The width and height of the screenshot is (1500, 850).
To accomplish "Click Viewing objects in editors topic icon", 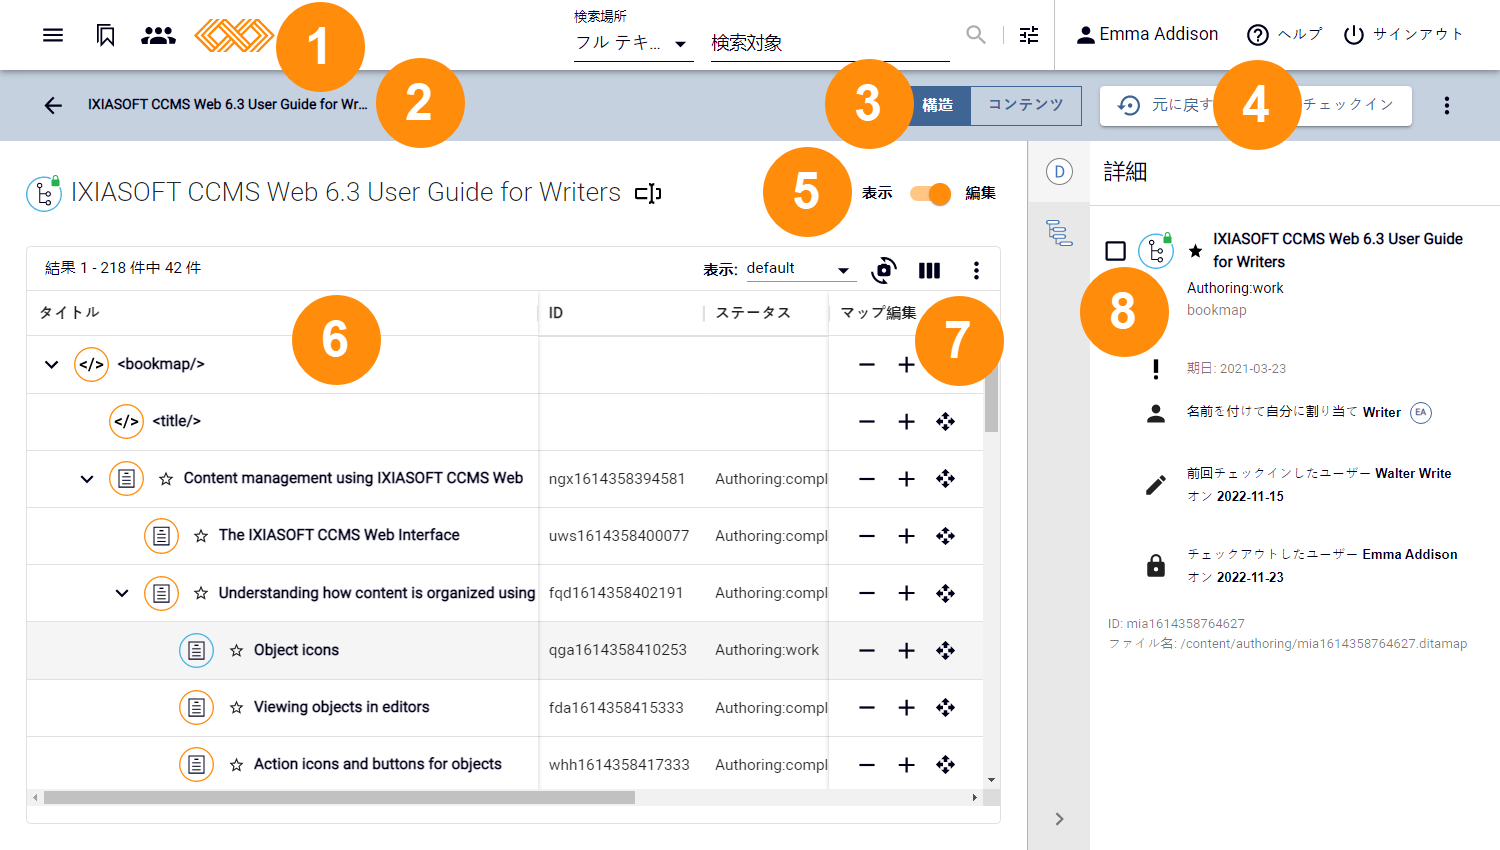I will tap(196, 707).
